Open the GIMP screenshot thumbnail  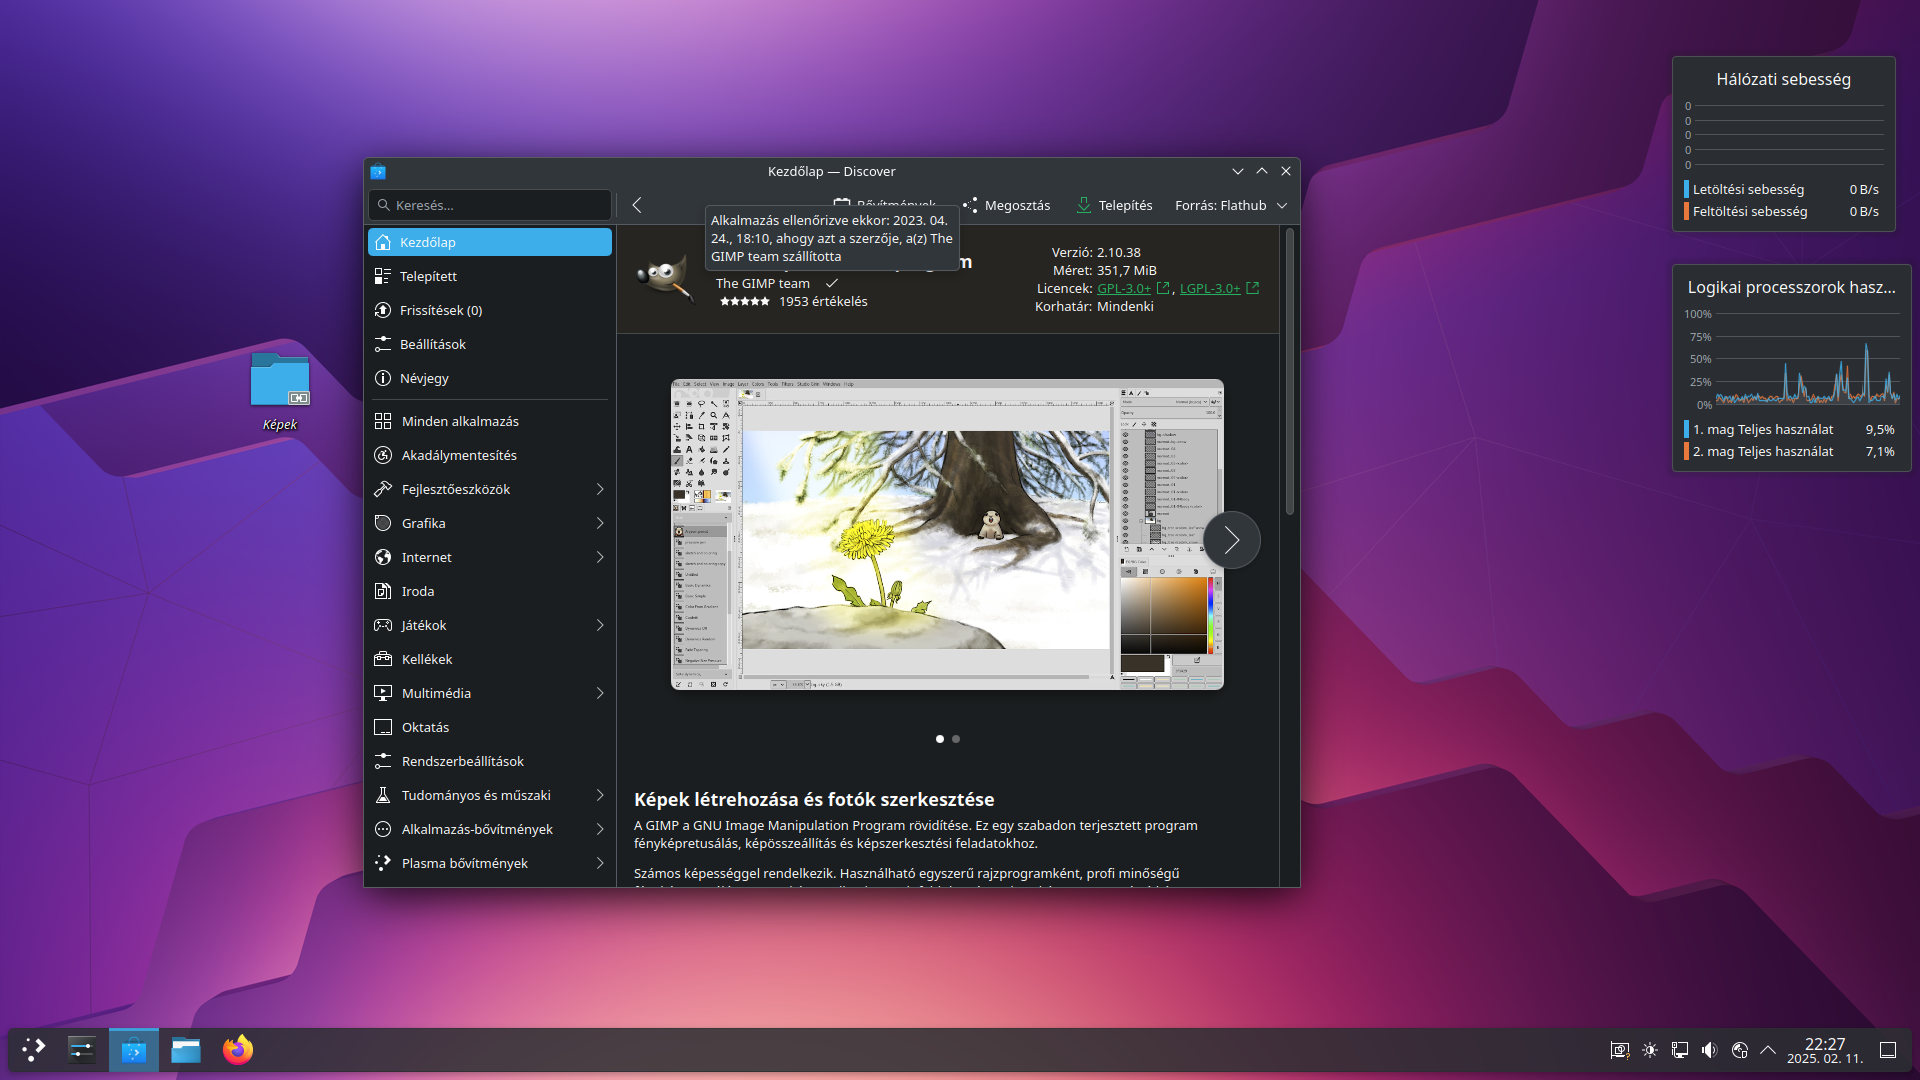point(947,534)
